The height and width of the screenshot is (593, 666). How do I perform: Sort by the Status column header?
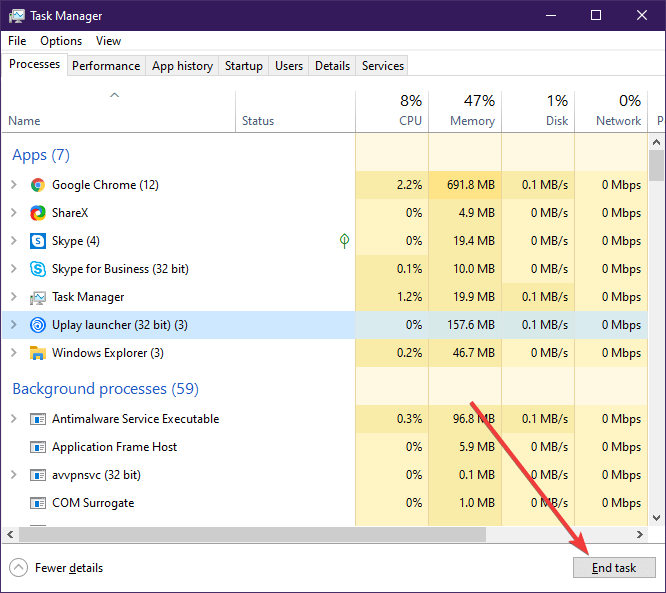[295, 111]
